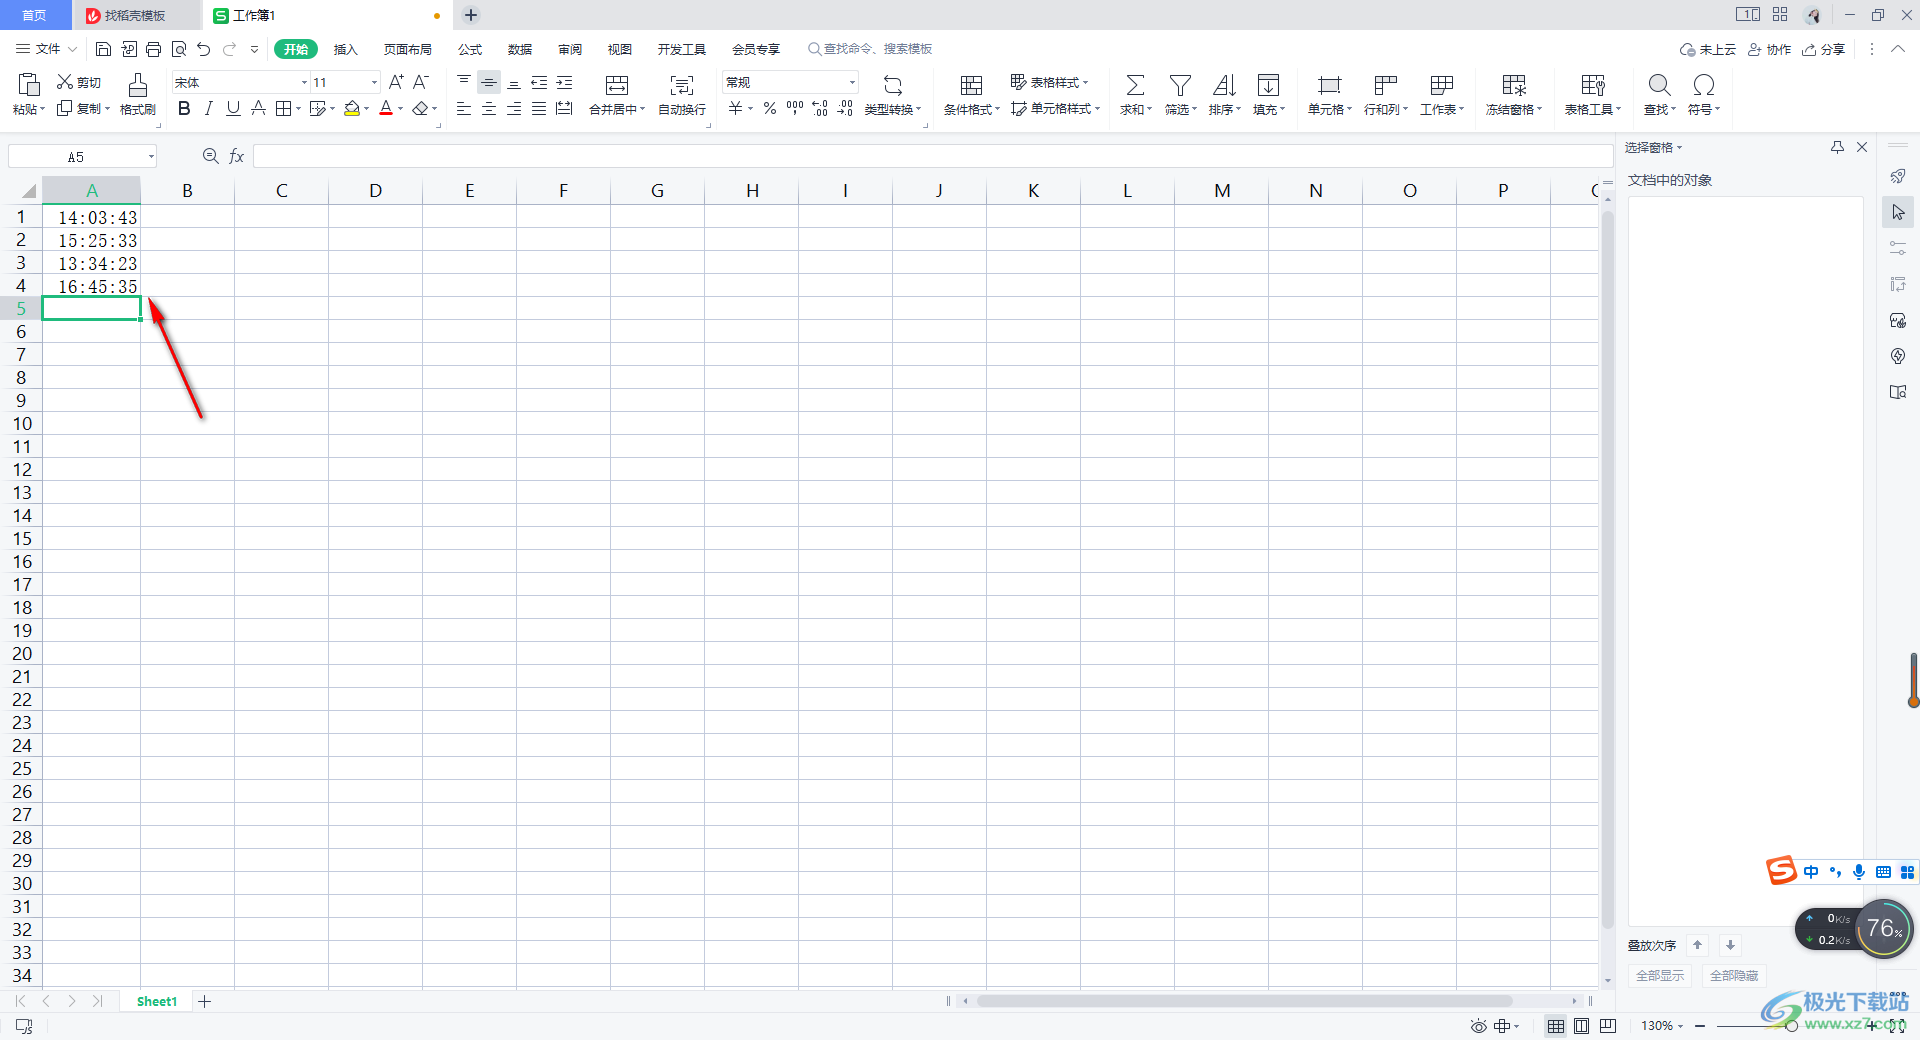1920x1040 pixels.
Task: Expand the borders dropdown arrow
Action: click(299, 108)
